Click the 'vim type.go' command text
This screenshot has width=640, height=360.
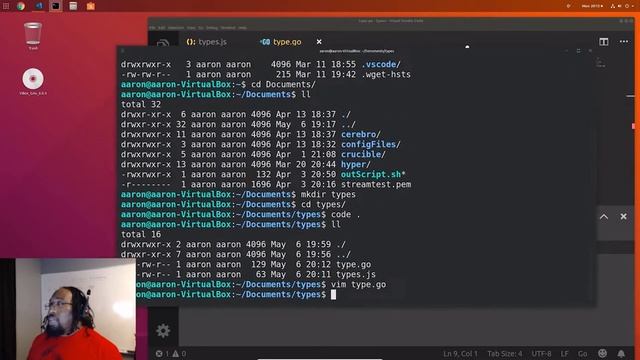[x=358, y=284]
